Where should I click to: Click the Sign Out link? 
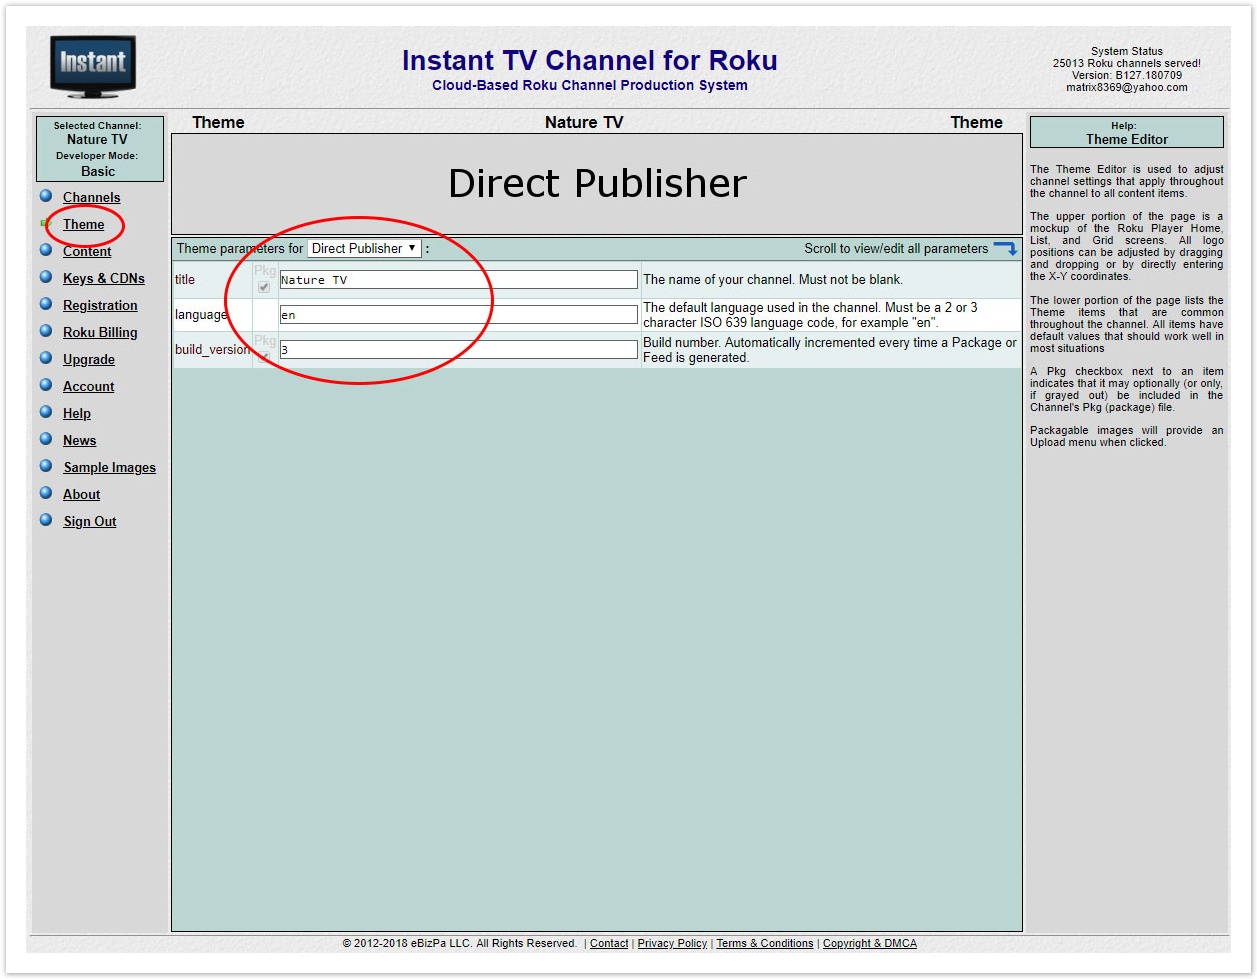(90, 521)
